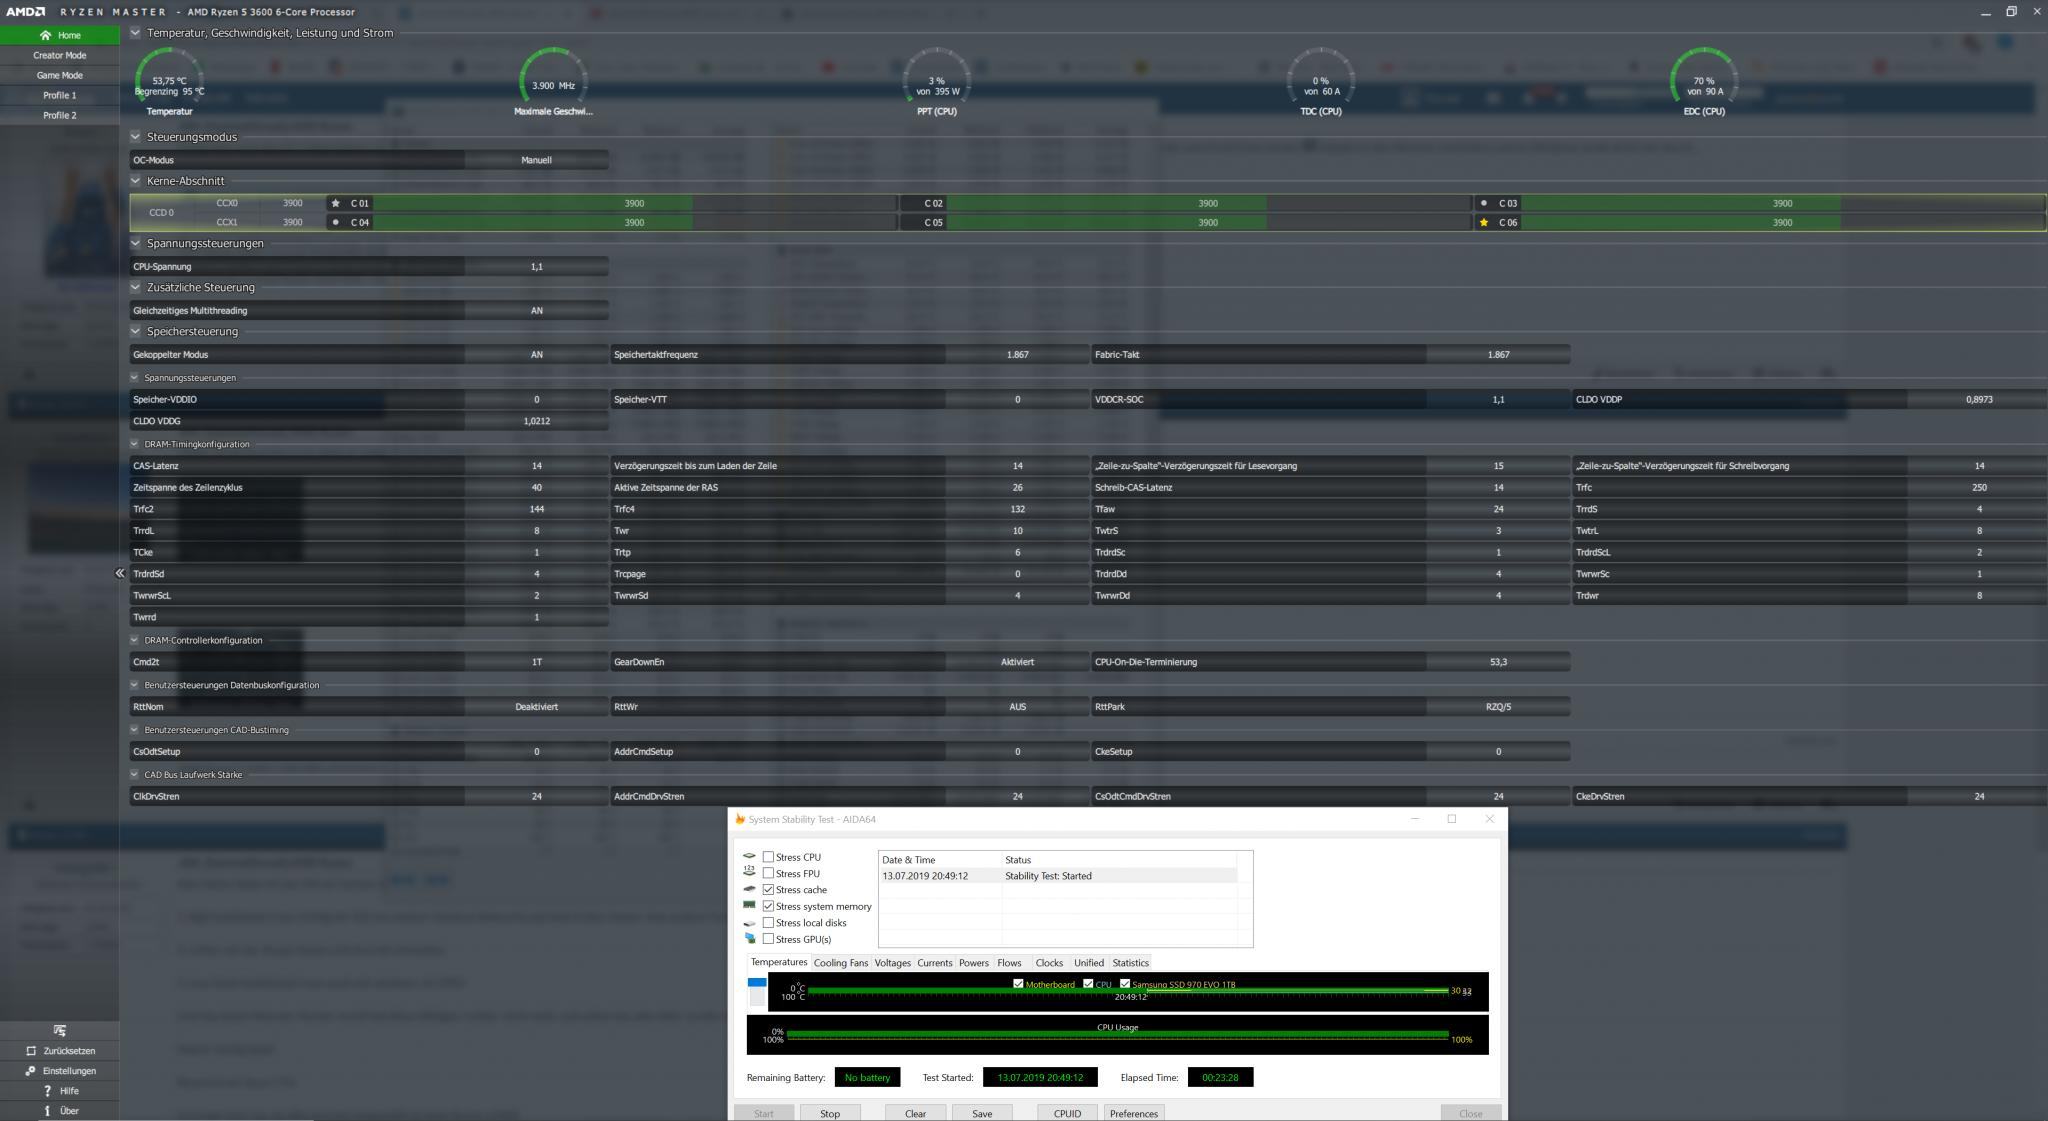Screen dimensions: 2048x1121
Task: Enable the Stress CPU checkbox
Action: pyautogui.click(x=768, y=857)
